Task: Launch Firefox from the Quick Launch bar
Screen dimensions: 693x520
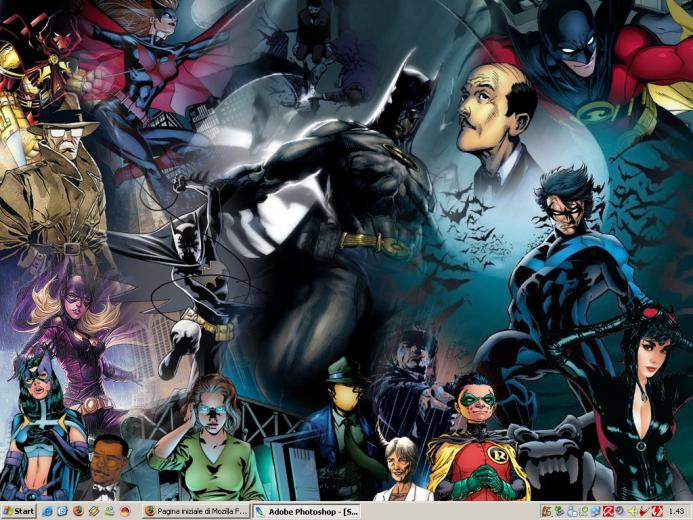Action: (79, 512)
